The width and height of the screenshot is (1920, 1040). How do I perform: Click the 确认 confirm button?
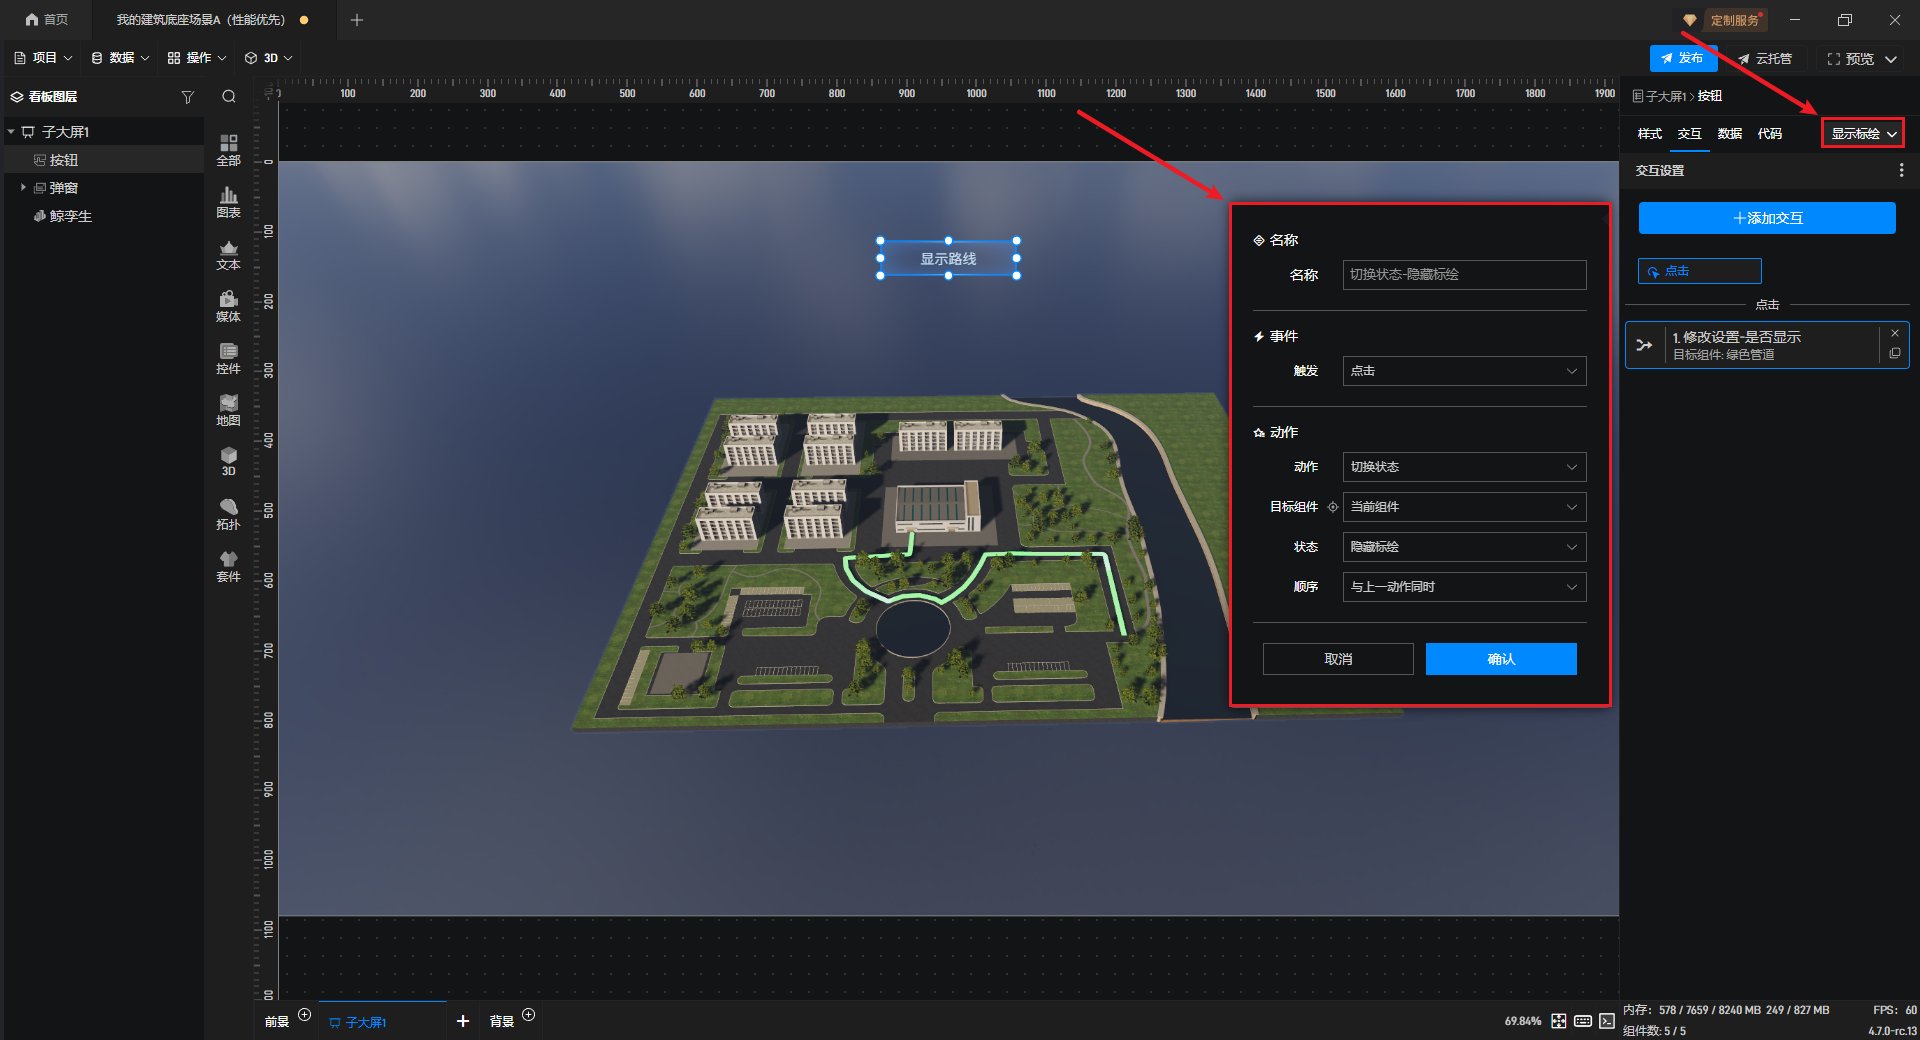coord(1500,659)
